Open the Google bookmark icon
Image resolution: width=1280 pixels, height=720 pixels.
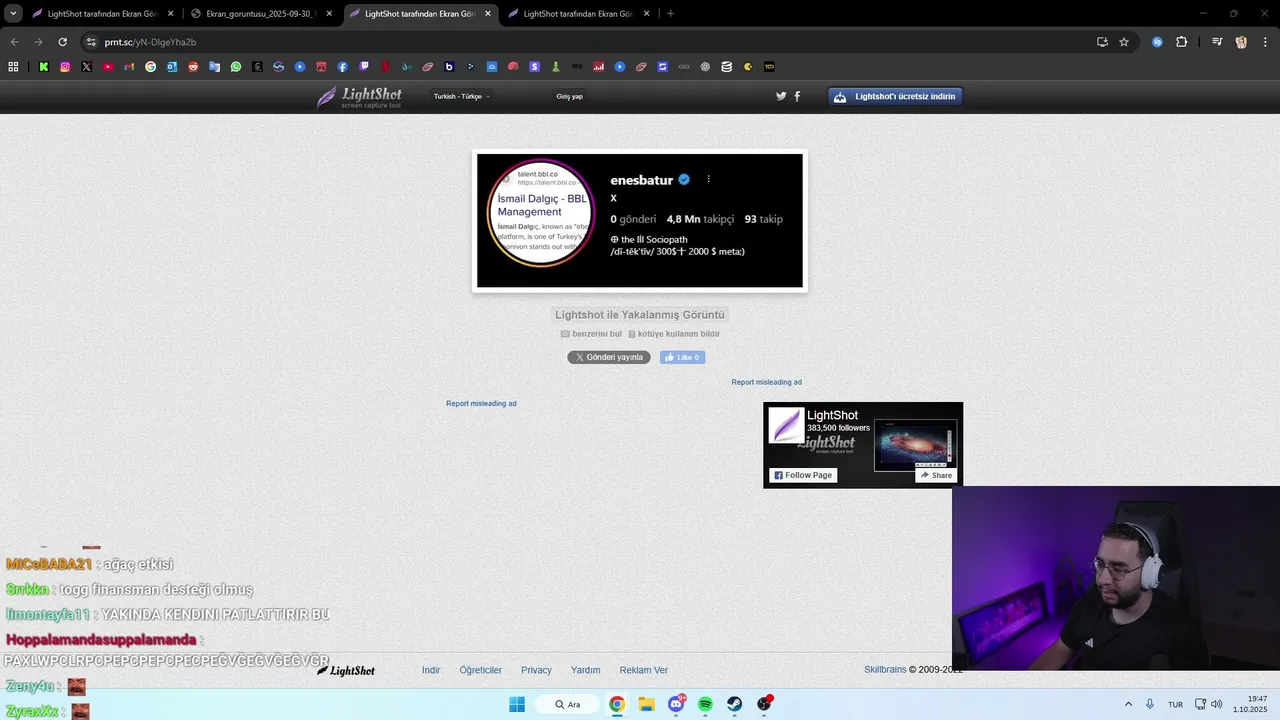[151, 67]
